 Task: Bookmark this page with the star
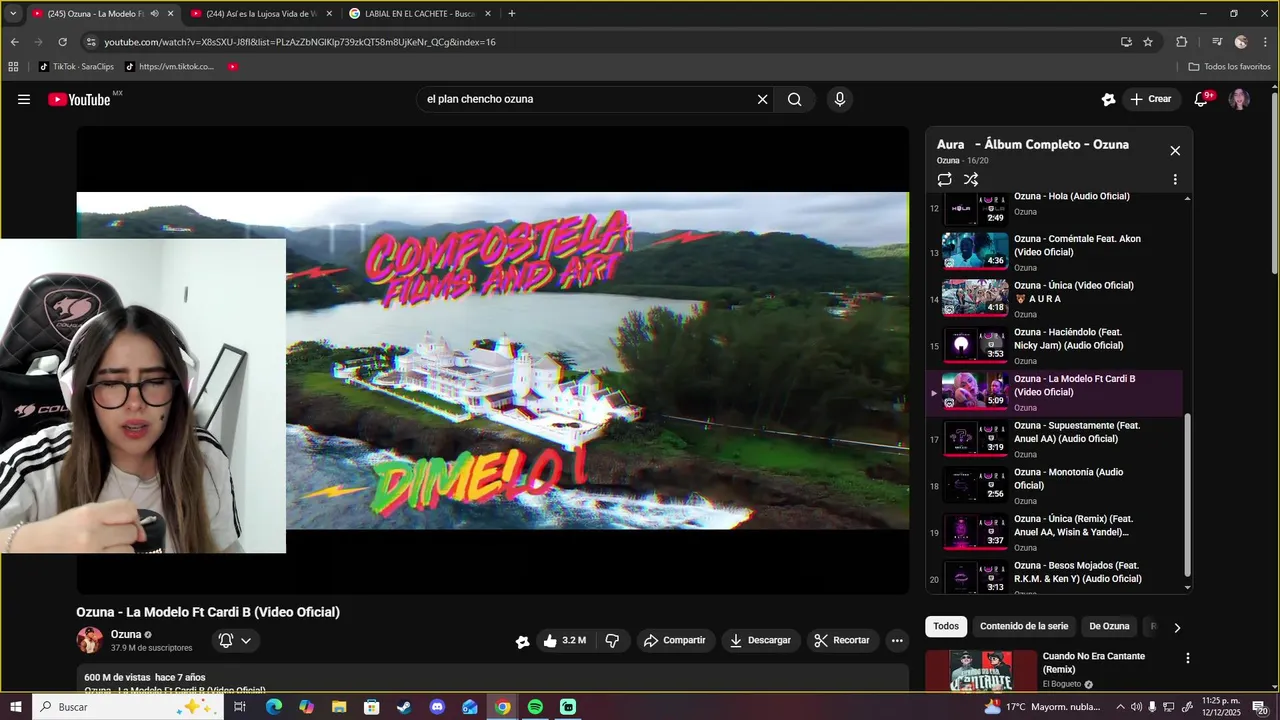[x=1148, y=42]
